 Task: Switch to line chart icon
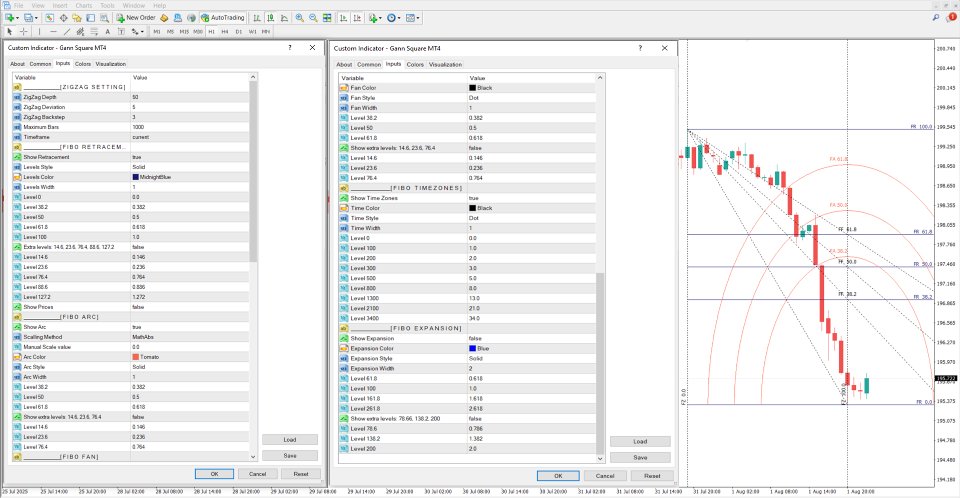(x=284, y=18)
